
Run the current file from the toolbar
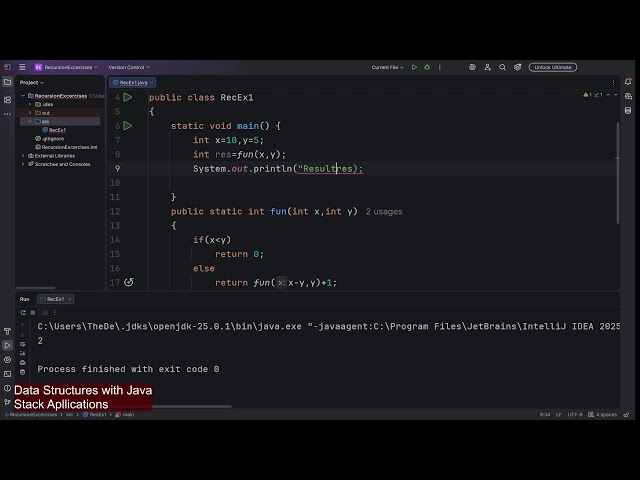(414, 67)
